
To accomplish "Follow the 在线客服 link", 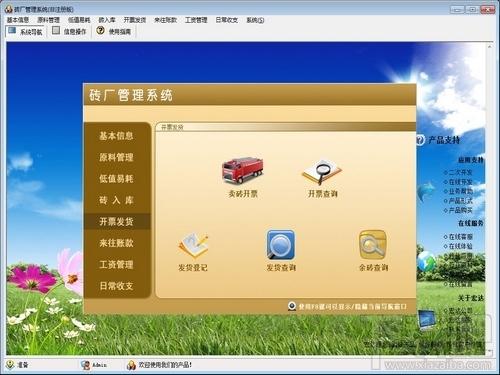I will [x=460, y=237].
